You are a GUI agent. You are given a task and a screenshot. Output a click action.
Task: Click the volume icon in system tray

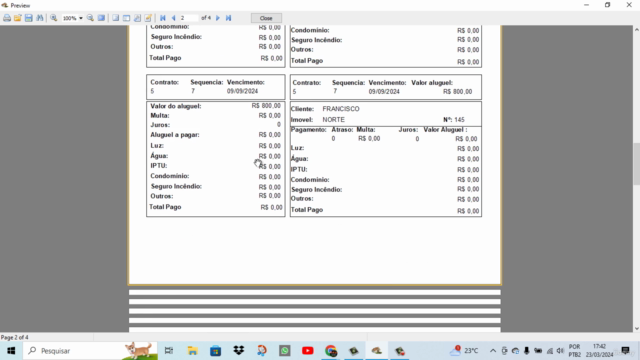point(560,351)
